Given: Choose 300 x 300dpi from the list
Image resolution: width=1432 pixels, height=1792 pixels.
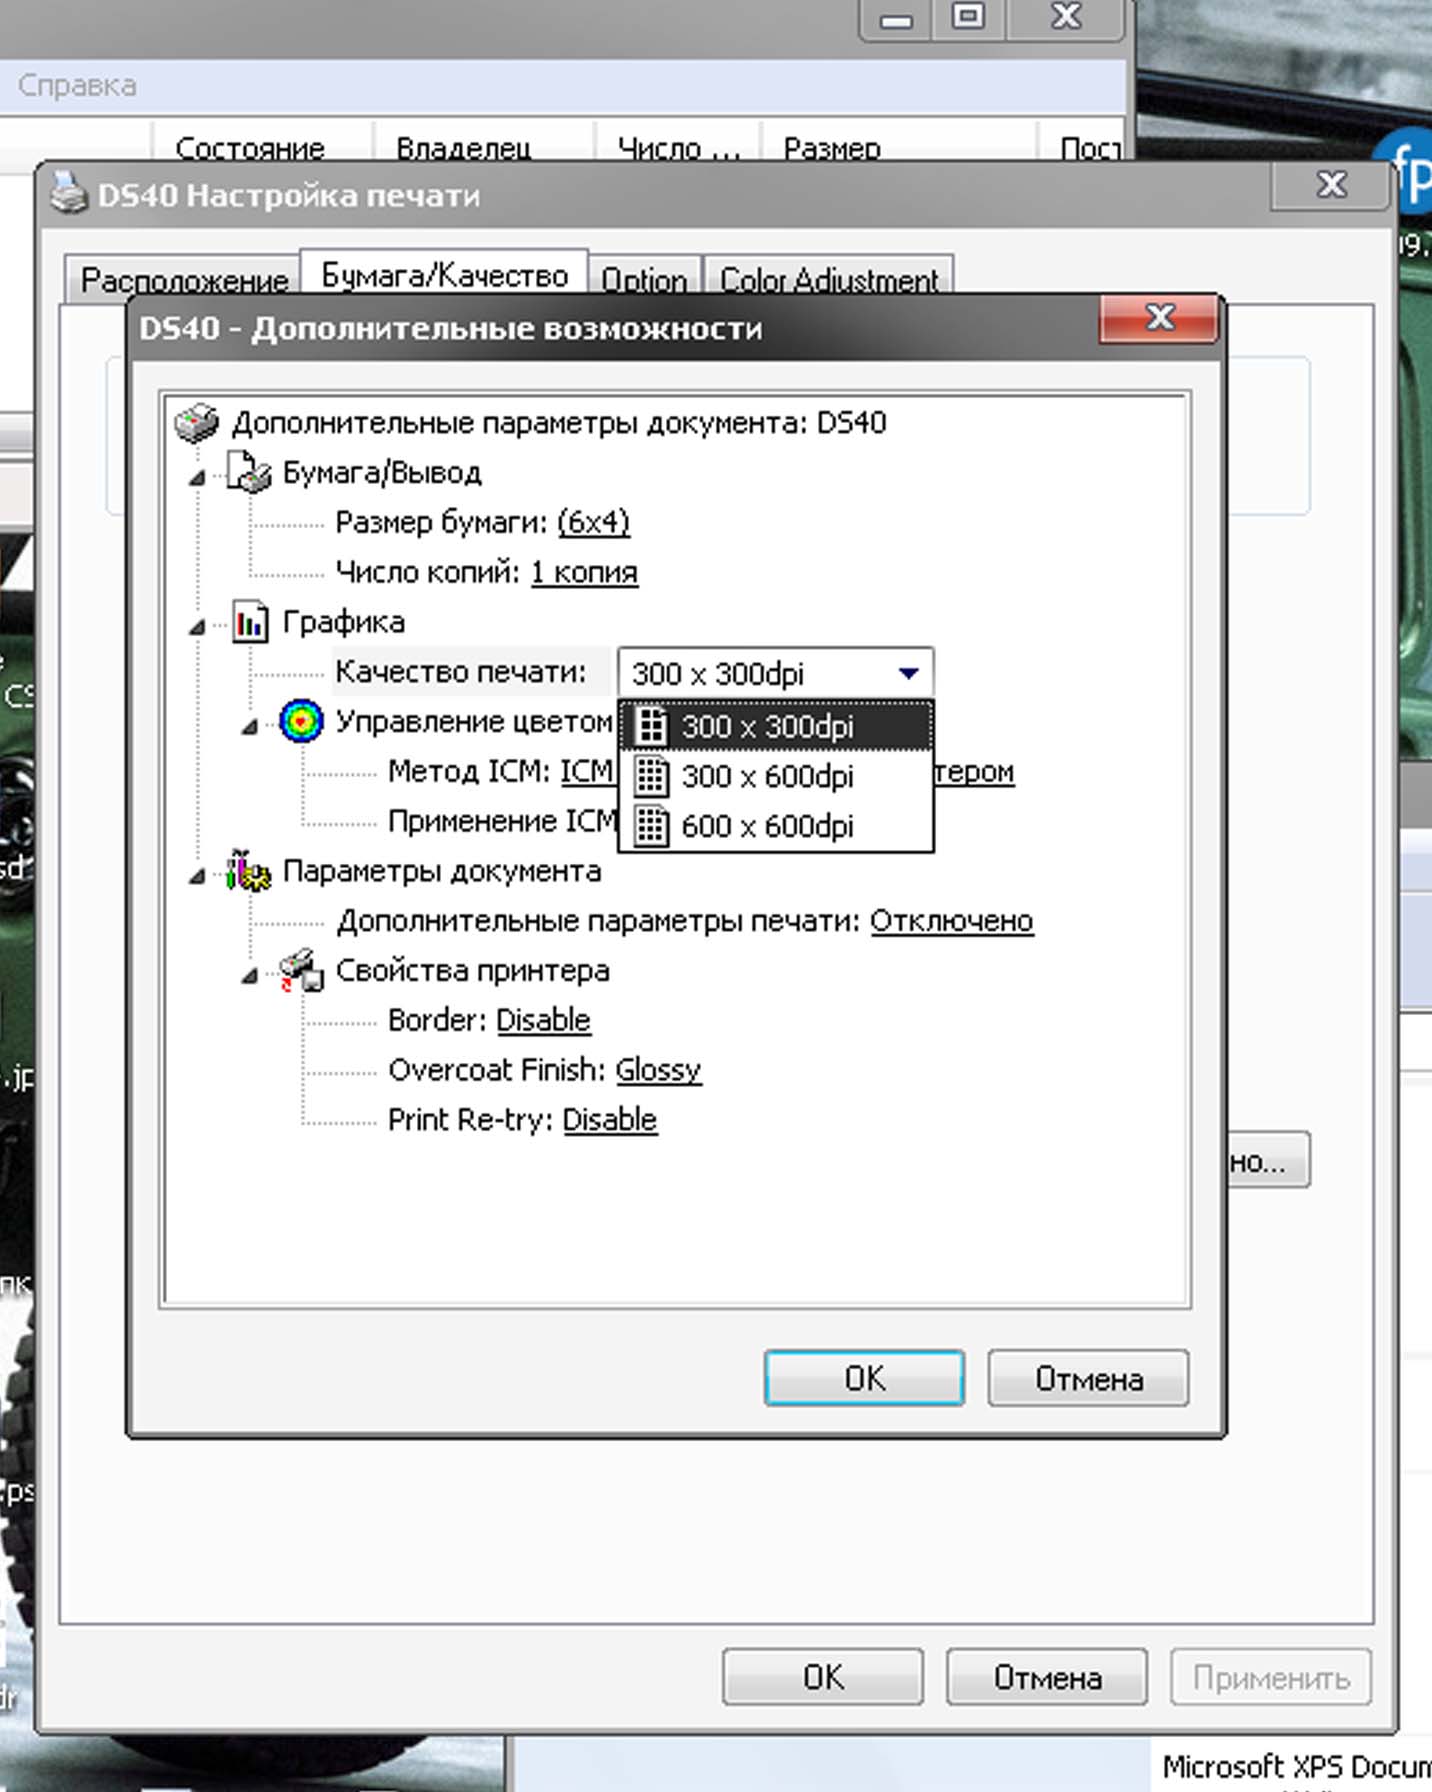Looking at the screenshot, I should (x=767, y=727).
